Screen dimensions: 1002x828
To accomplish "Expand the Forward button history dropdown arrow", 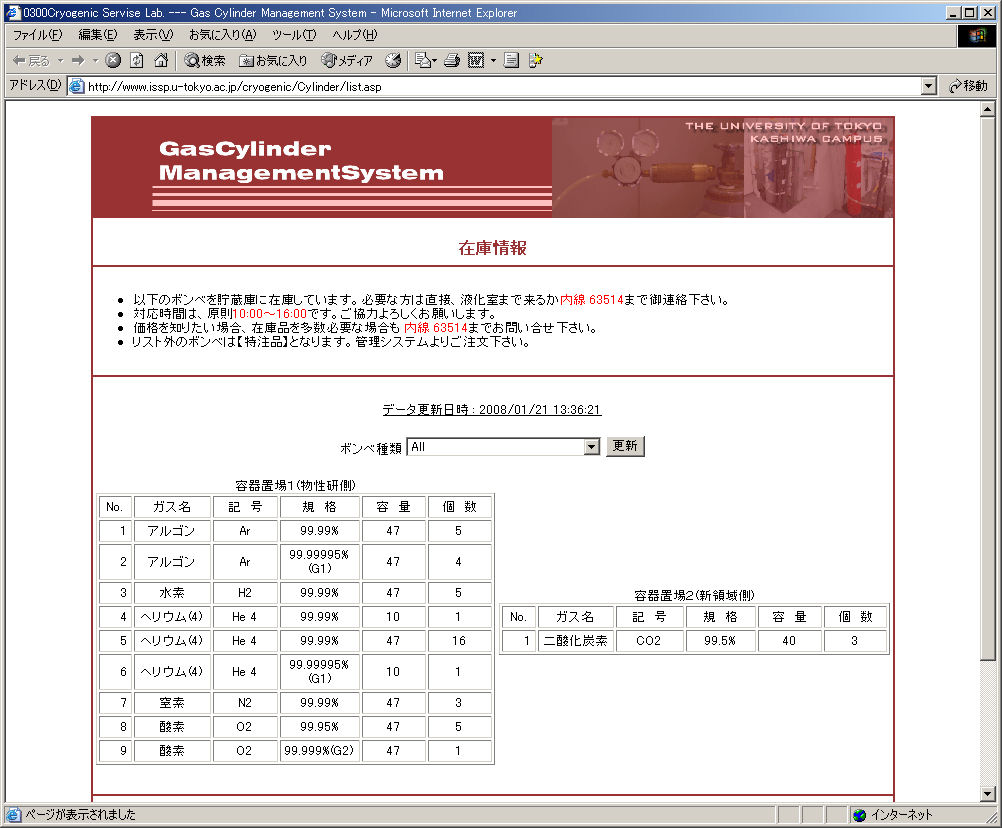I will coord(95,60).
